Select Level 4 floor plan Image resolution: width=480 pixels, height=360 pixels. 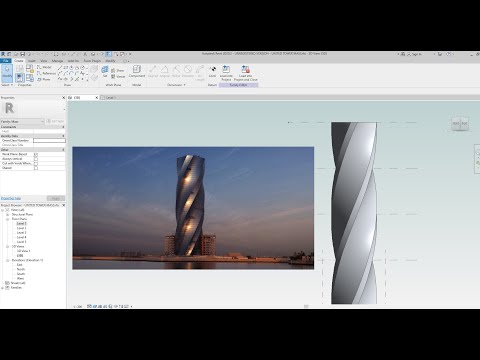tap(22, 237)
